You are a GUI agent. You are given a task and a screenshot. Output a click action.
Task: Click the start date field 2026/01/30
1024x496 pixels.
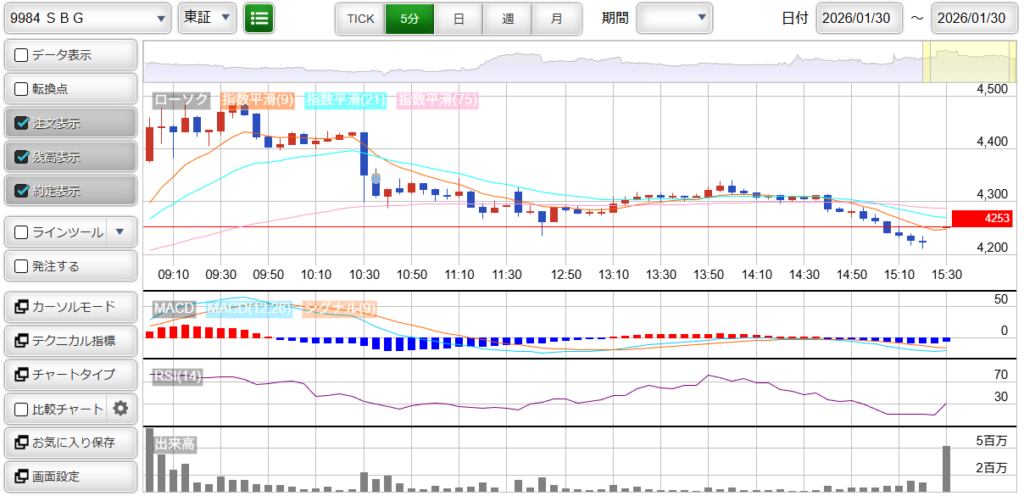click(859, 18)
